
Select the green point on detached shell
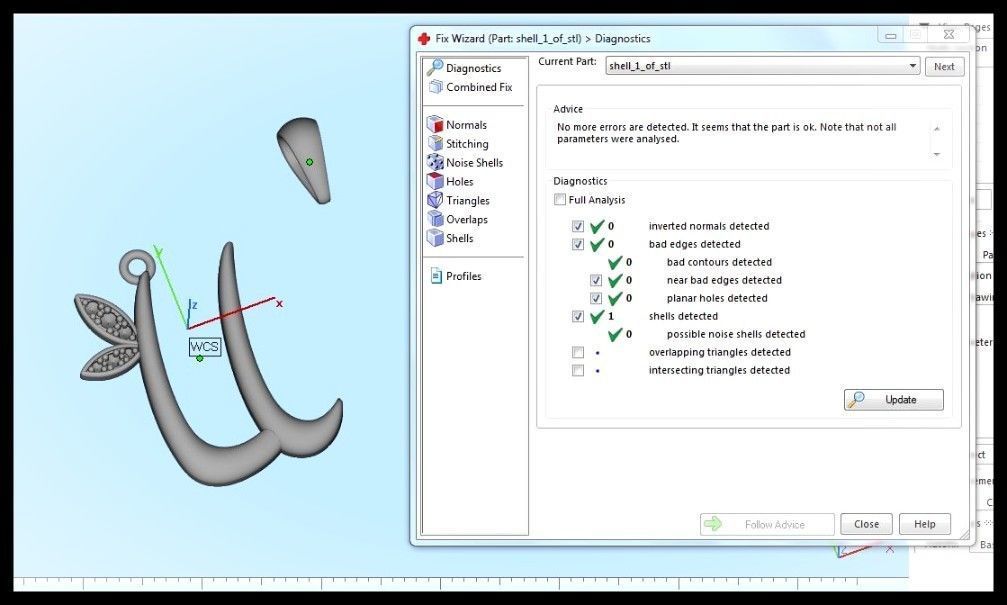coord(310,162)
